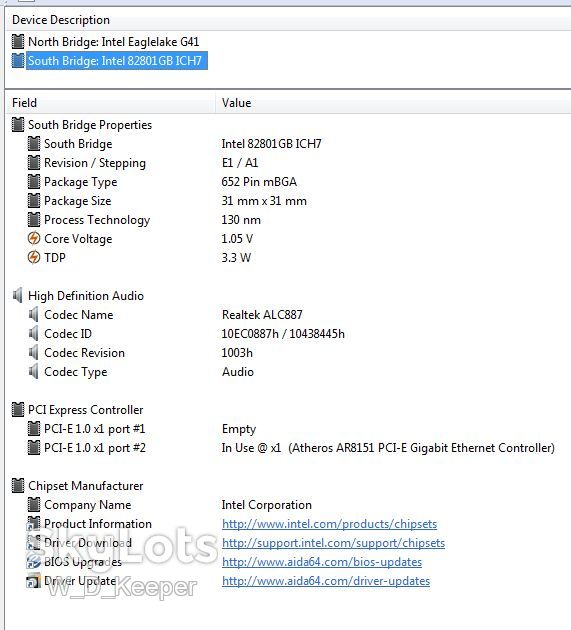Click the North Bridge chip icon

click(x=18, y=41)
